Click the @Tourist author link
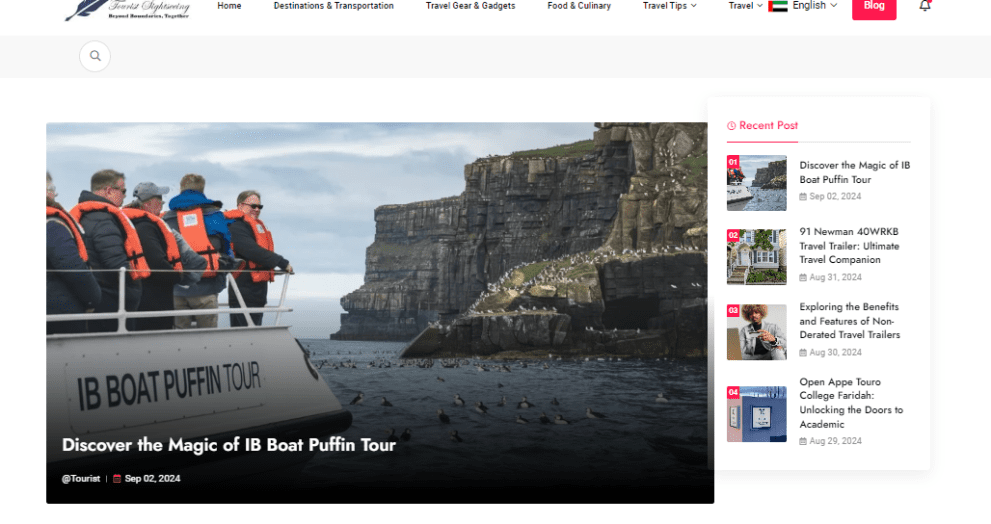Image resolution: width=991 pixels, height=524 pixels. [80, 479]
